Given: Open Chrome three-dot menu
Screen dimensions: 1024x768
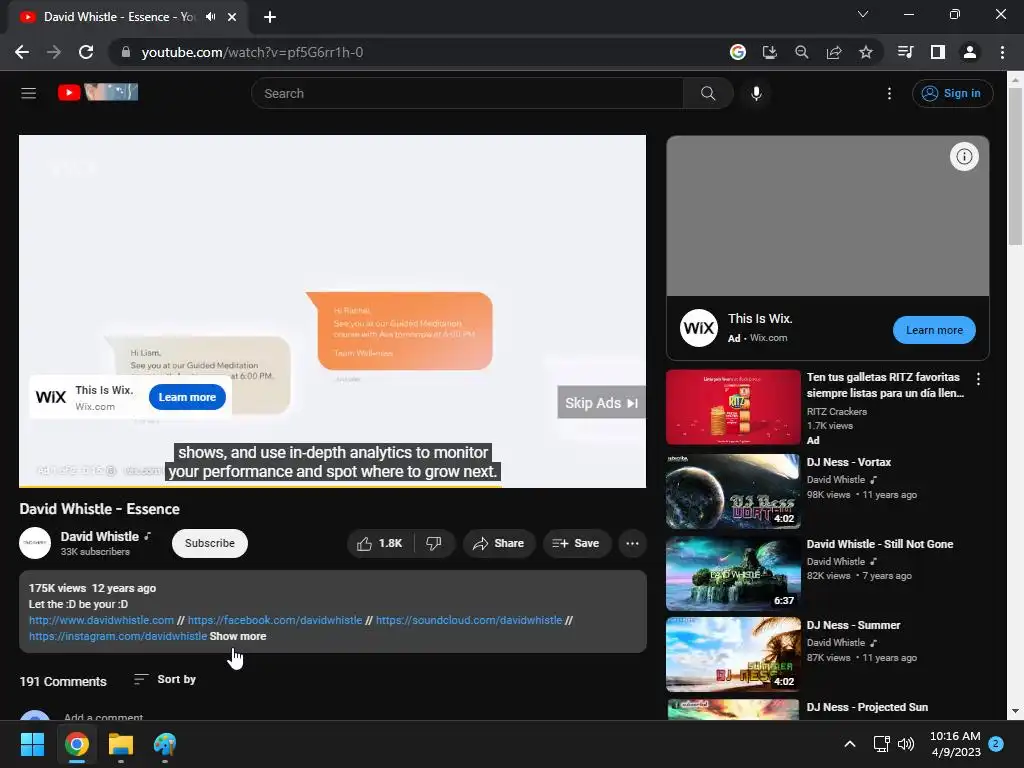Looking at the screenshot, I should (1002, 52).
